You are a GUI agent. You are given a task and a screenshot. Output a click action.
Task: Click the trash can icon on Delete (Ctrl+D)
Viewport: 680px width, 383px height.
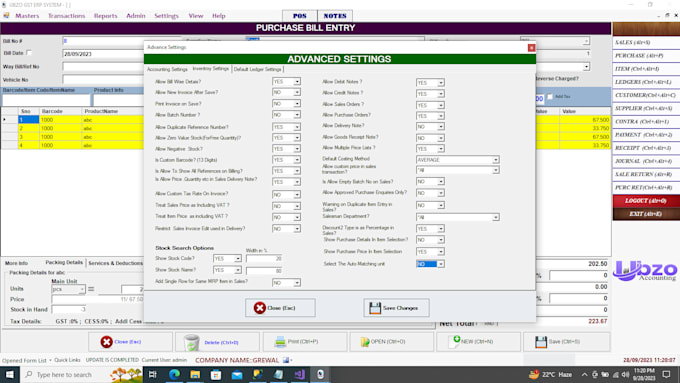[192, 342]
